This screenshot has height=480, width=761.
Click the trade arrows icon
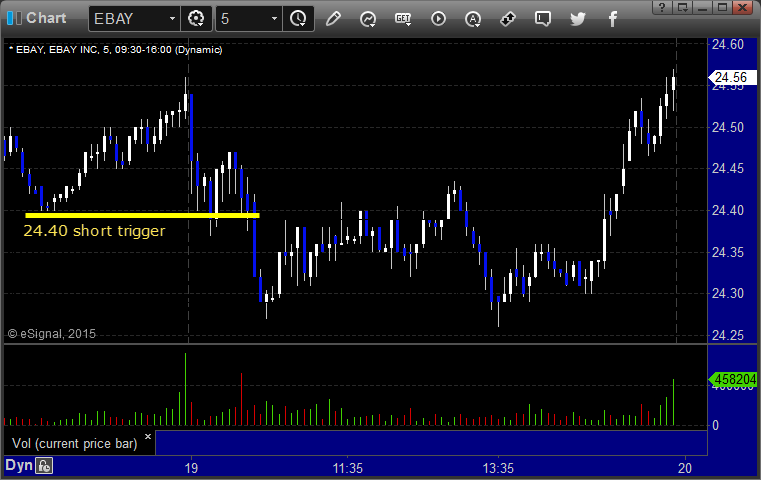coord(508,19)
